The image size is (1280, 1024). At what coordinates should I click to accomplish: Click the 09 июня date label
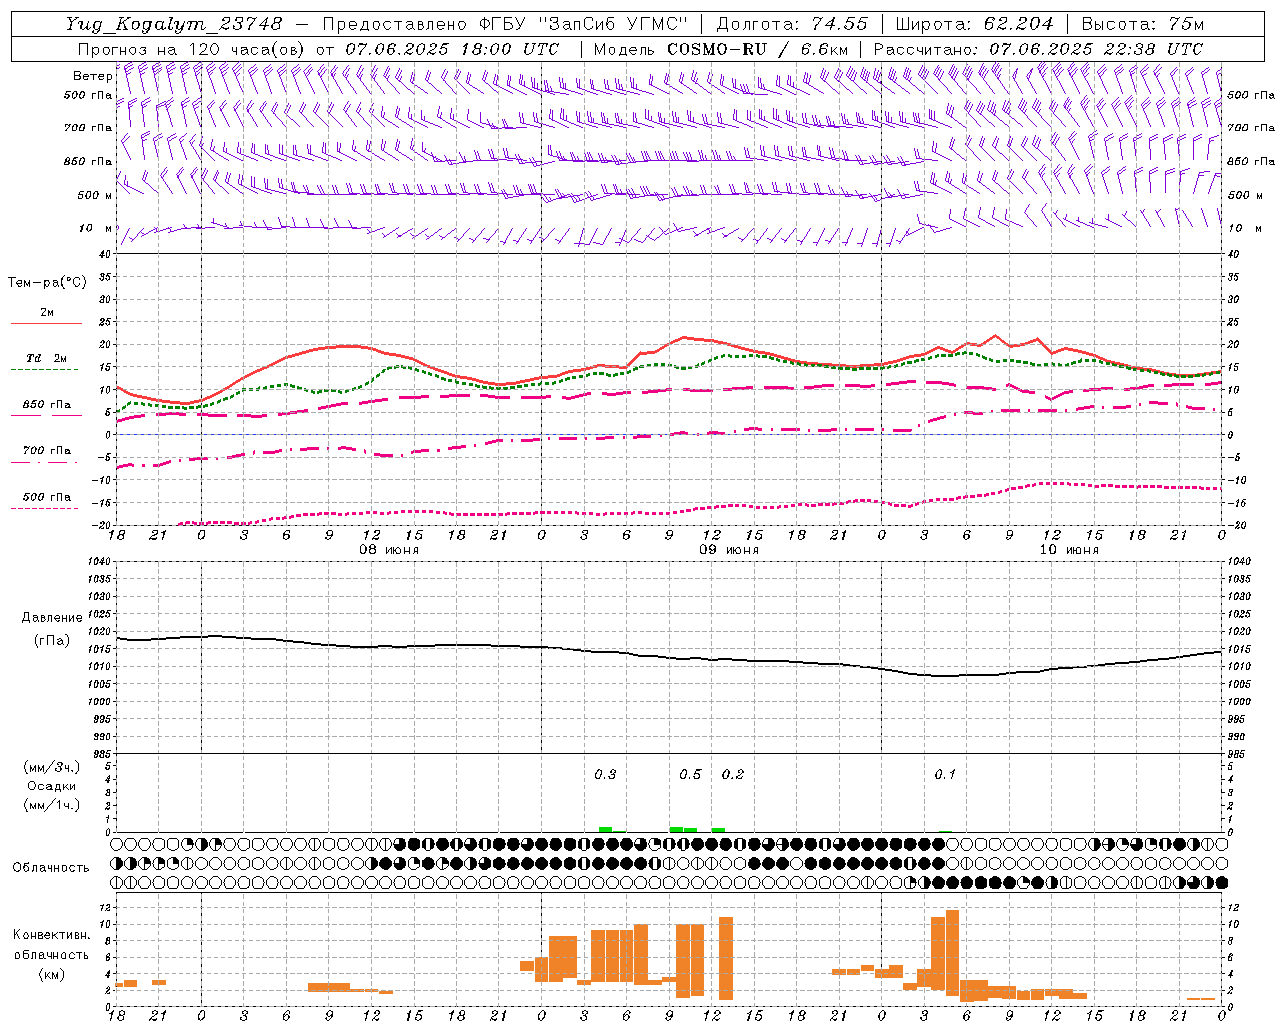coord(729,550)
